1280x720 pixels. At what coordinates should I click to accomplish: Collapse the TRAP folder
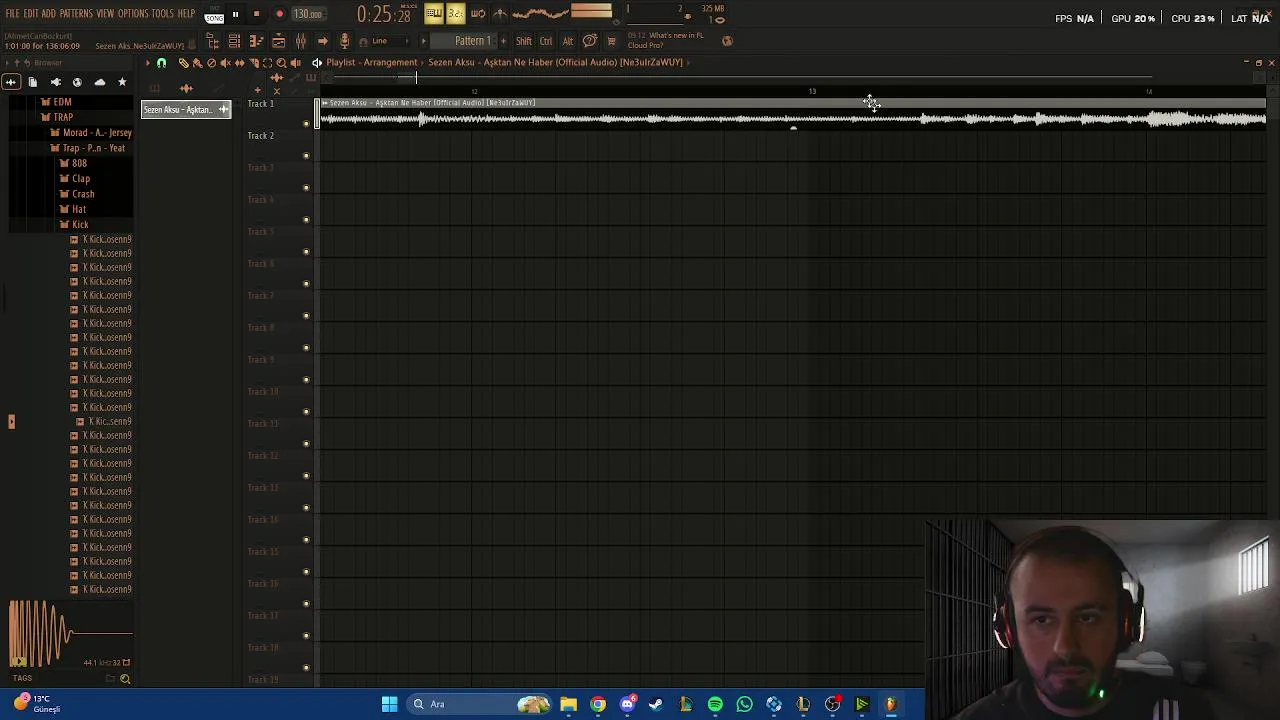tap(57, 117)
